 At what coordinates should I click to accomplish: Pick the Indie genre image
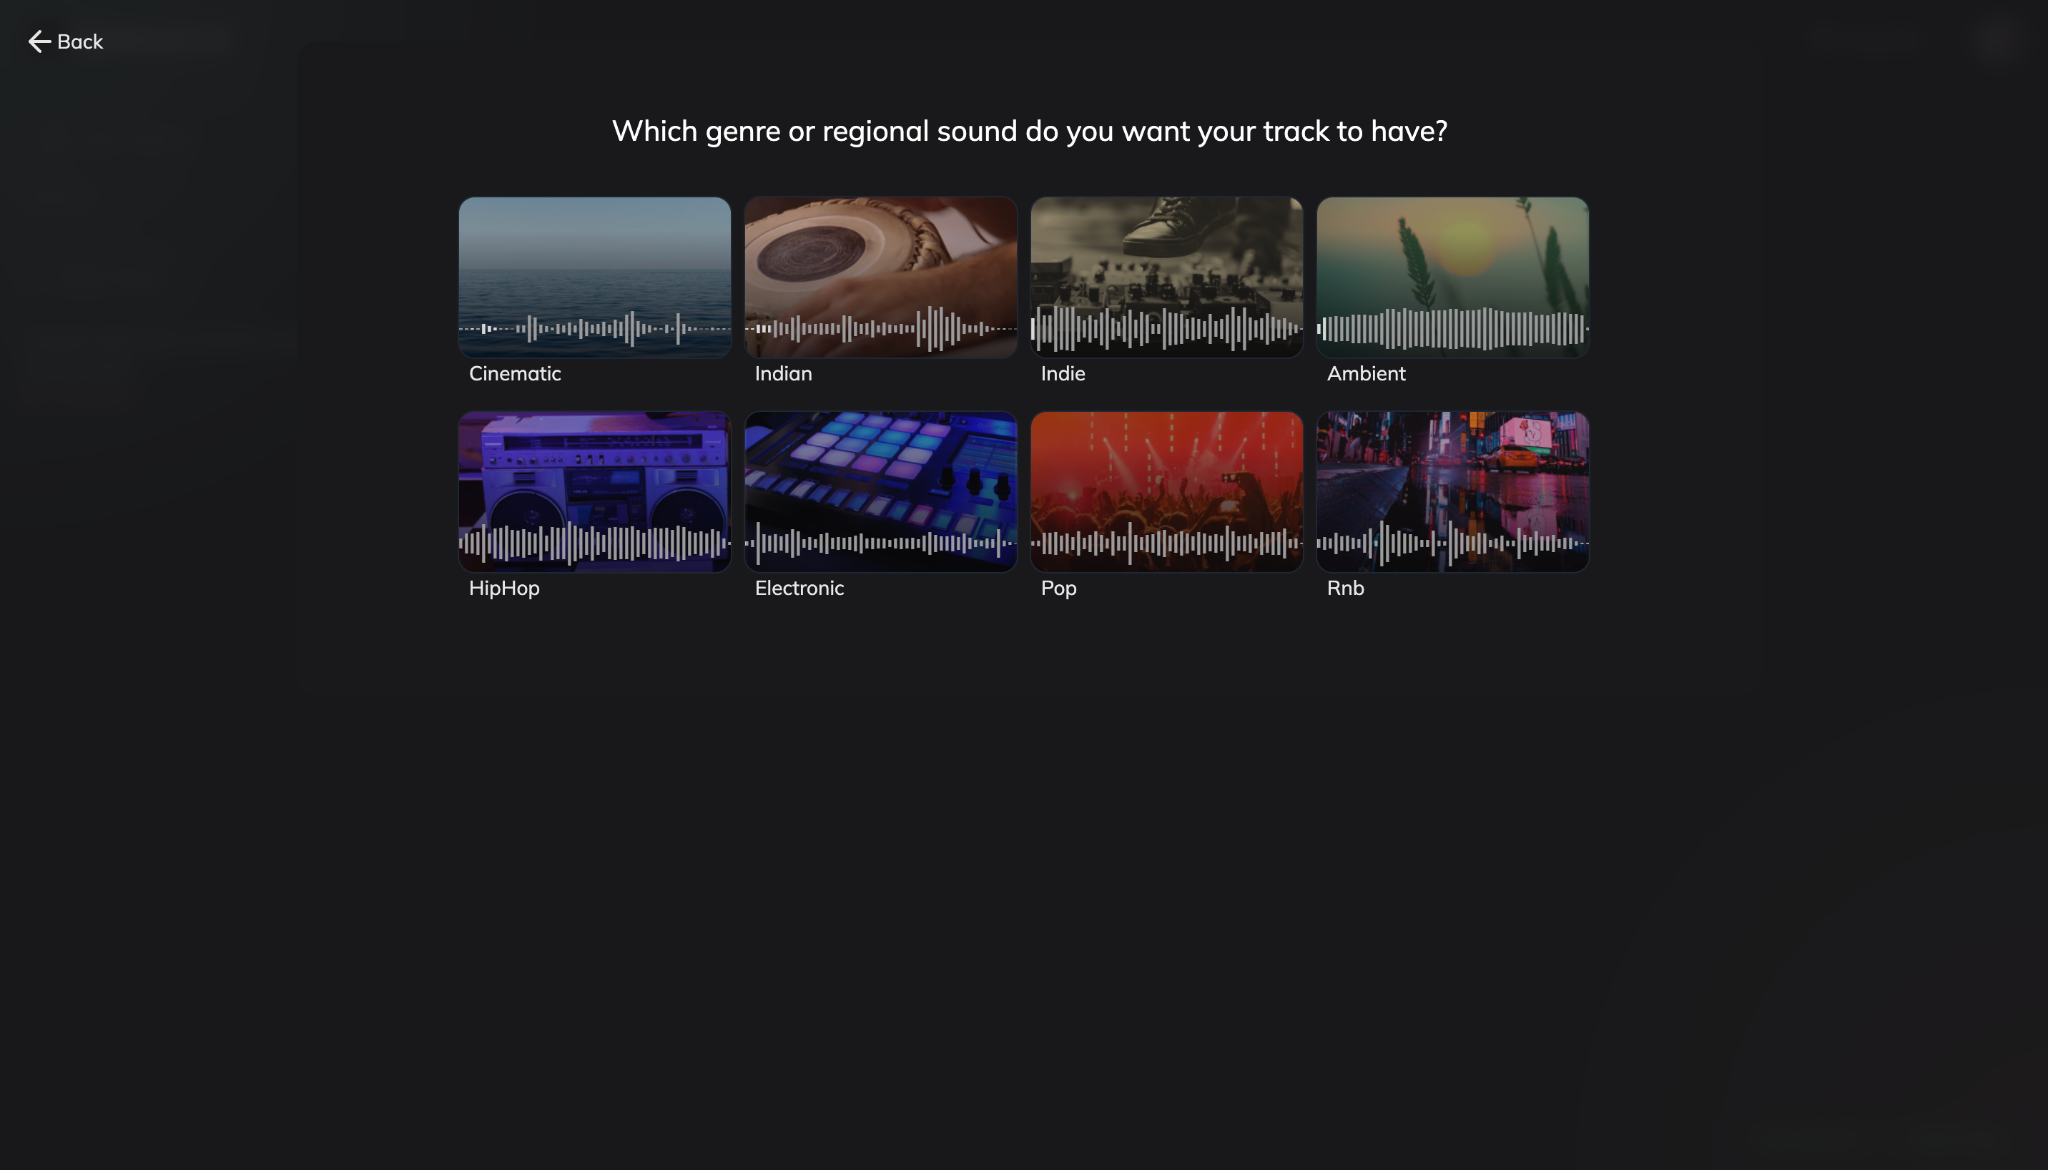tap(1167, 277)
